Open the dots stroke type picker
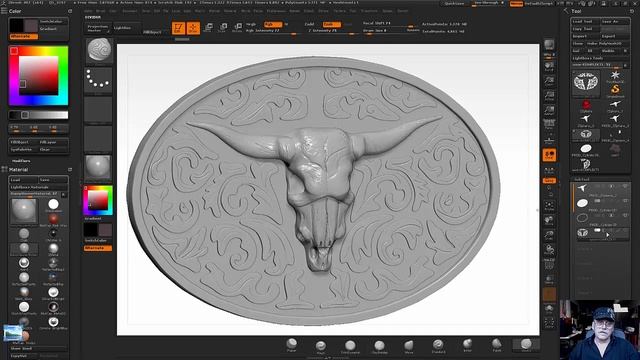This screenshot has width=640, height=360. pyautogui.click(x=98, y=80)
